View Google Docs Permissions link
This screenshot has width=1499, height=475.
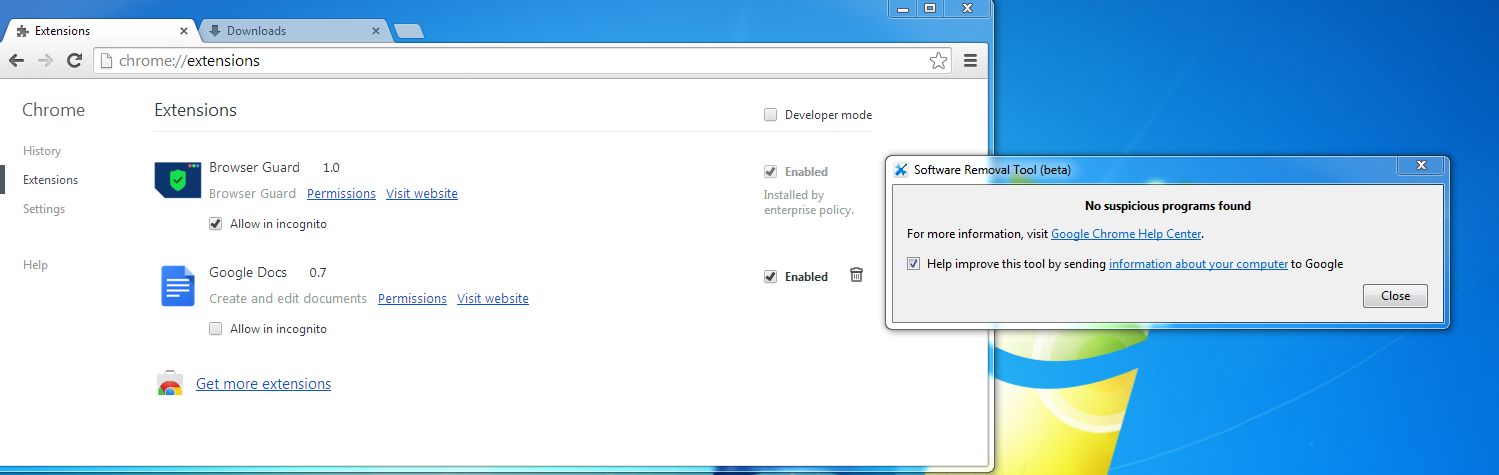tap(412, 299)
